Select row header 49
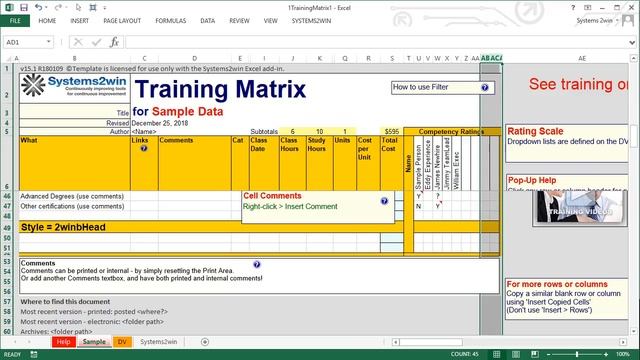This screenshot has height=360, width=640. click(x=7, y=227)
